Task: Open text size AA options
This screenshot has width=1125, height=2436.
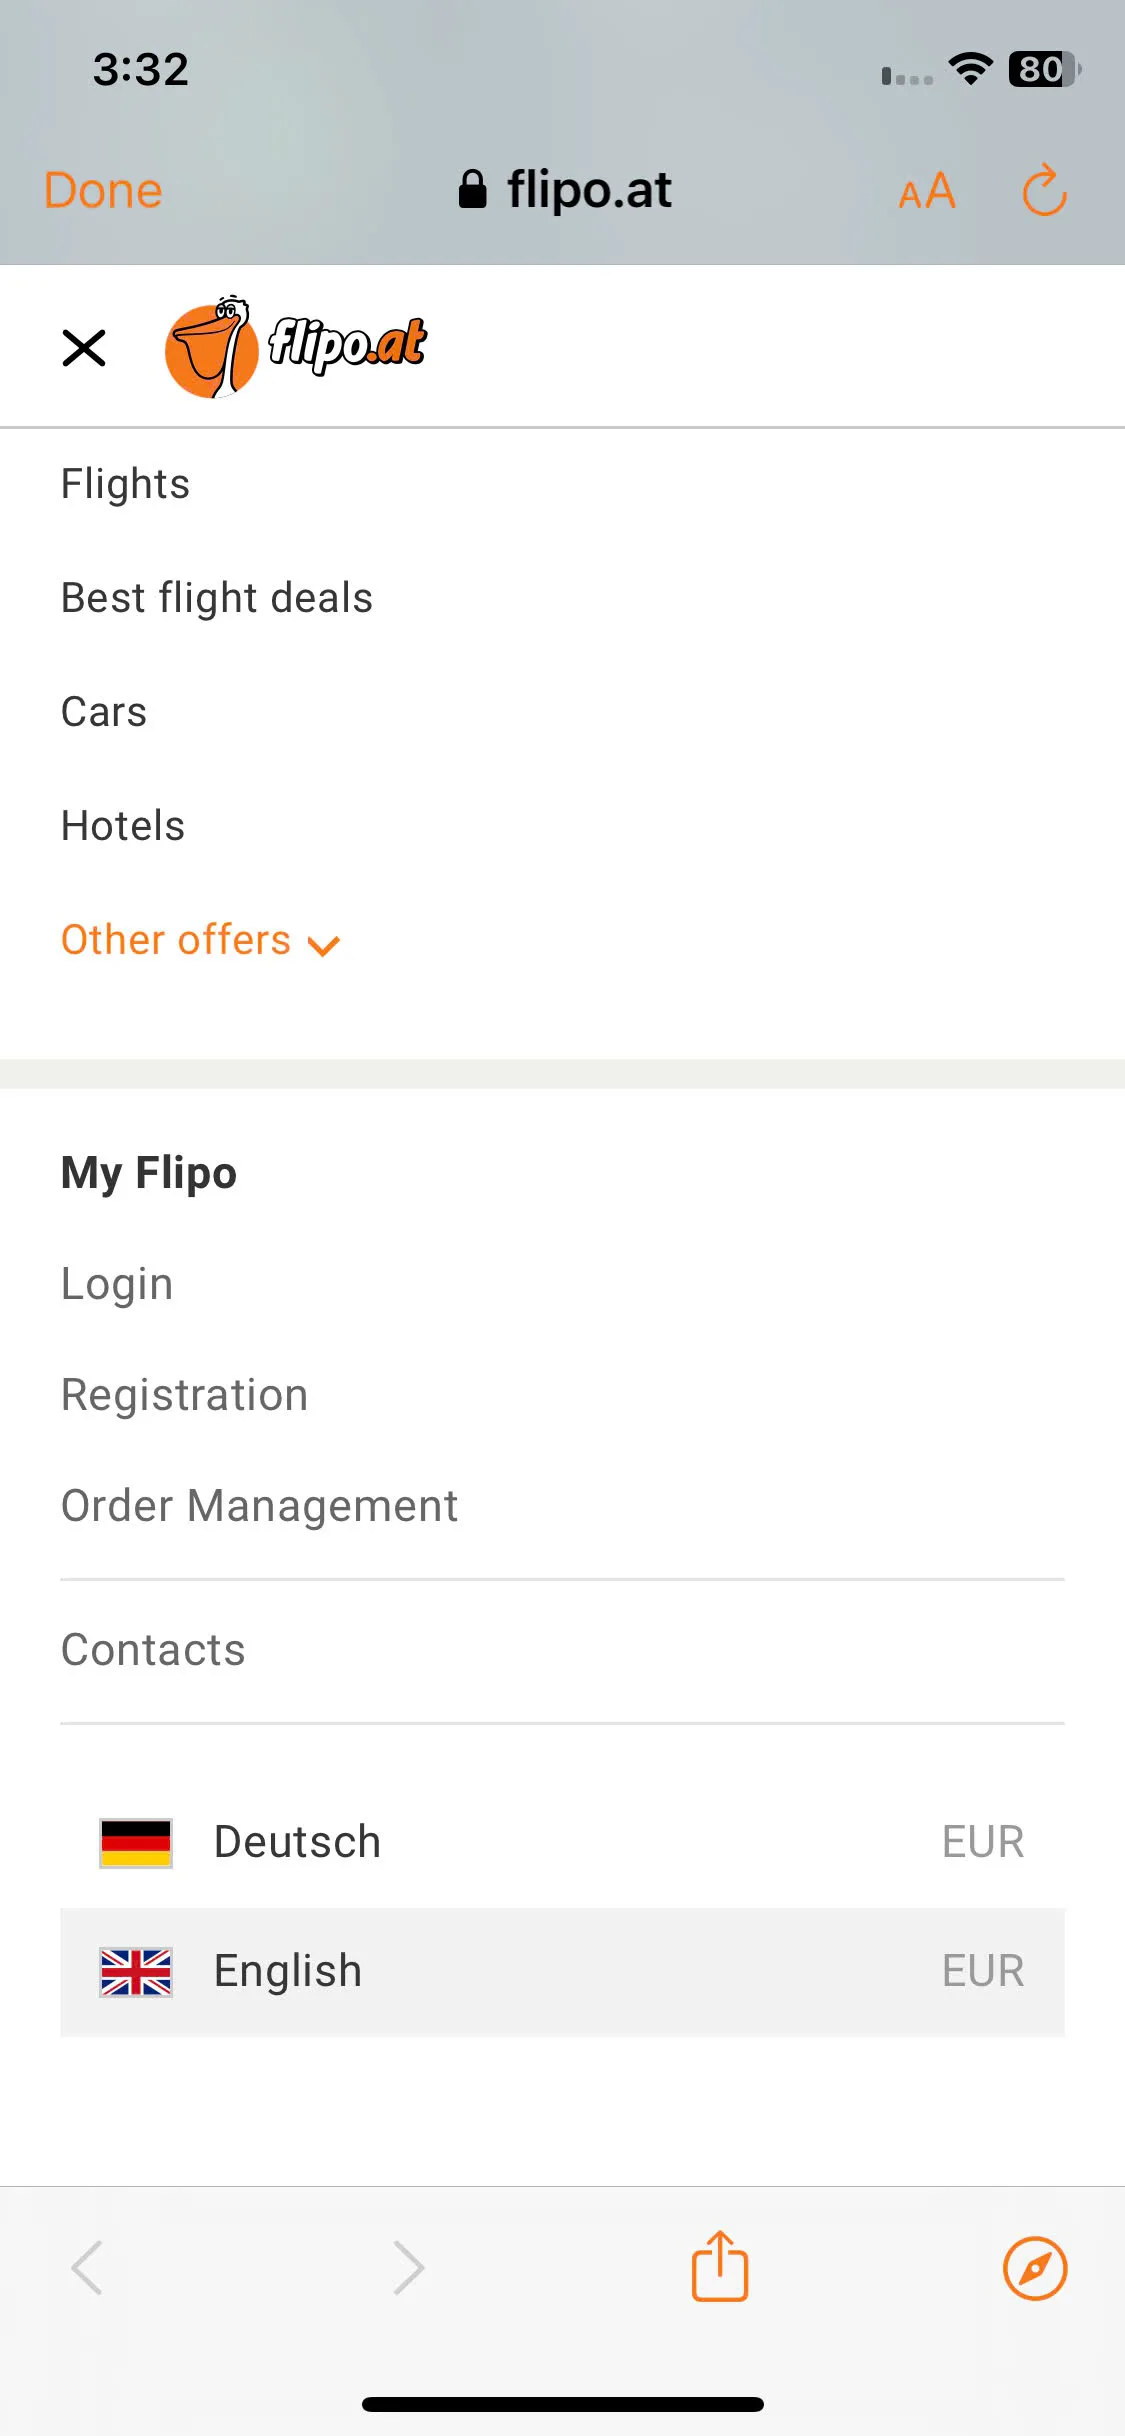Action: click(927, 191)
